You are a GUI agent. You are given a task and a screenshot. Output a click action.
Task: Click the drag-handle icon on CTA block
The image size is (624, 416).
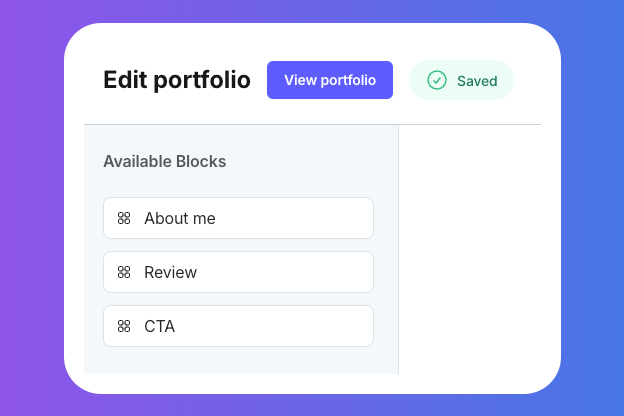click(x=124, y=326)
